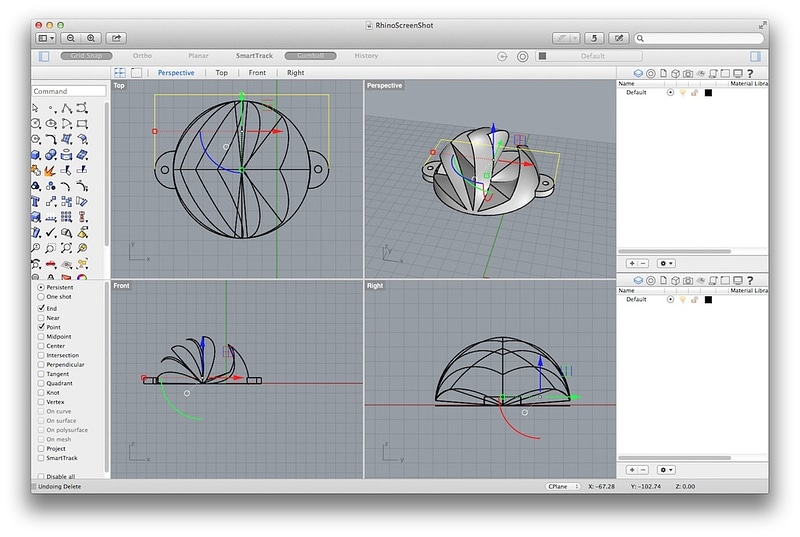
Task: Choose the blue Text object tool
Action: (35, 201)
